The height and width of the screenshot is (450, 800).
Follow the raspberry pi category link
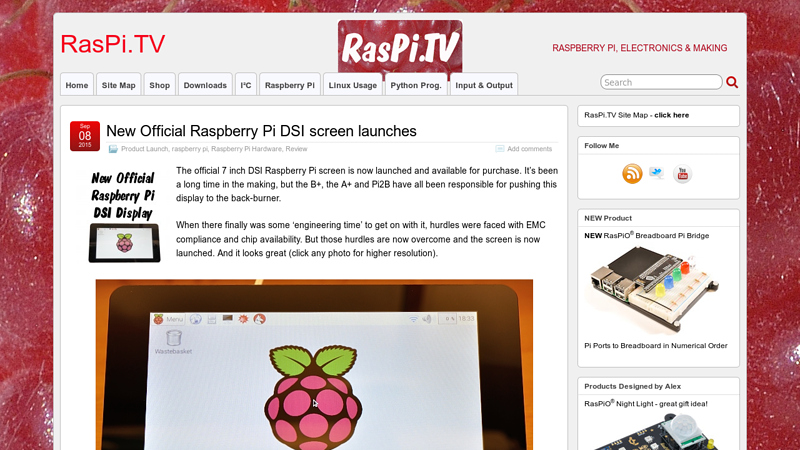pyautogui.click(x=190, y=149)
